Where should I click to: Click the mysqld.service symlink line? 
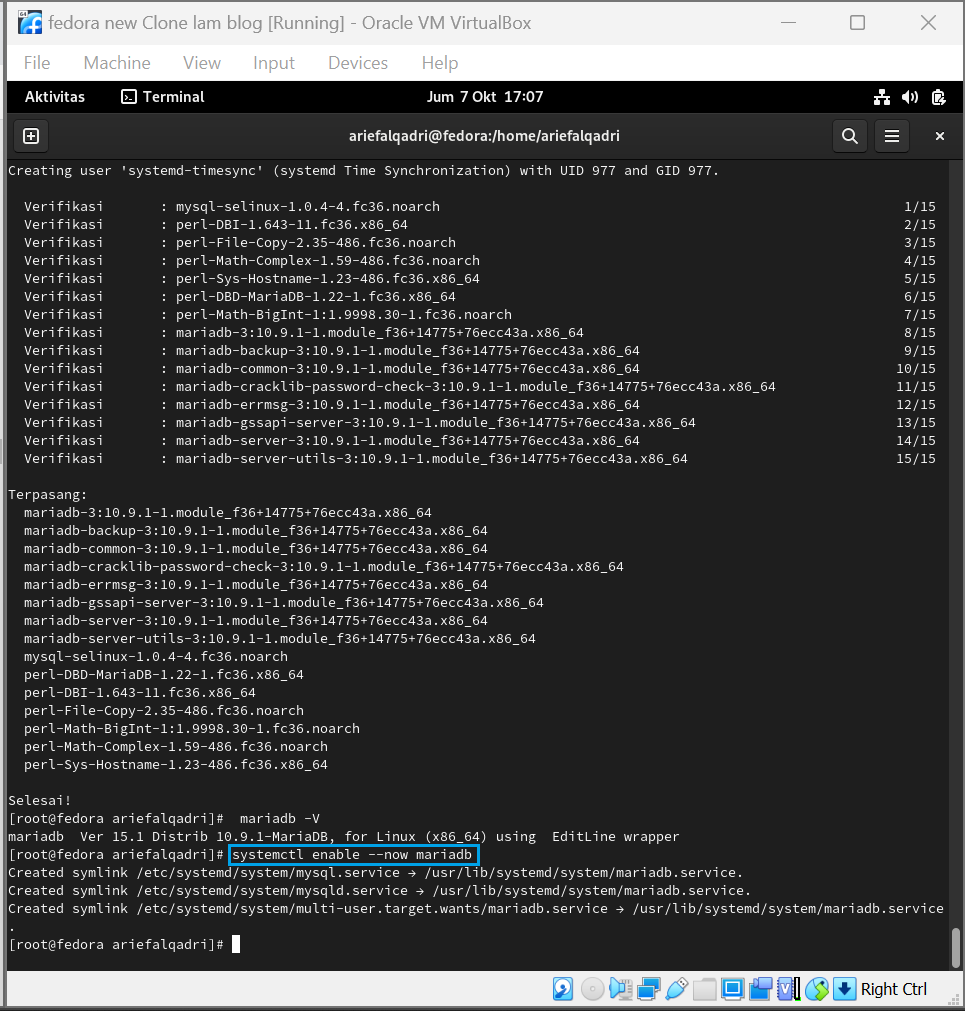click(379, 890)
